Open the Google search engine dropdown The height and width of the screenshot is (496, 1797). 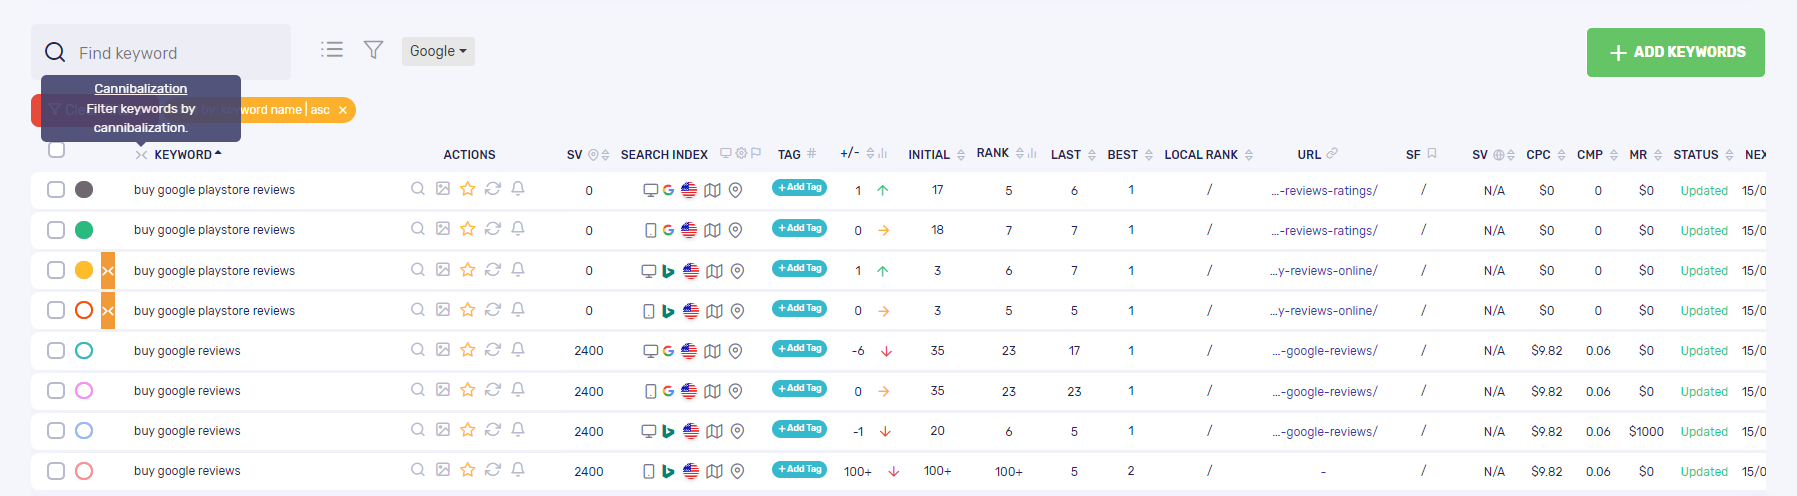(438, 51)
